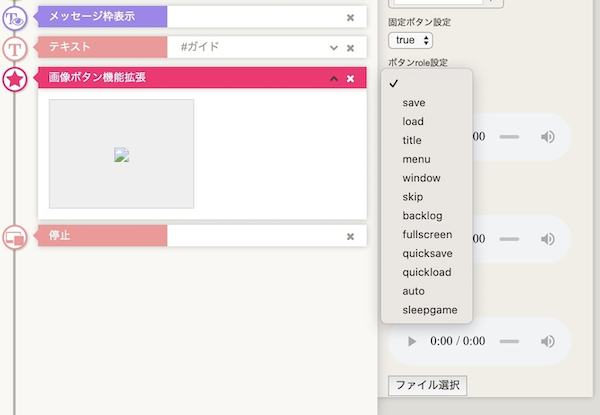This screenshot has width=600, height=415.
Task: Select the blank checked role option
Action: coord(427,83)
